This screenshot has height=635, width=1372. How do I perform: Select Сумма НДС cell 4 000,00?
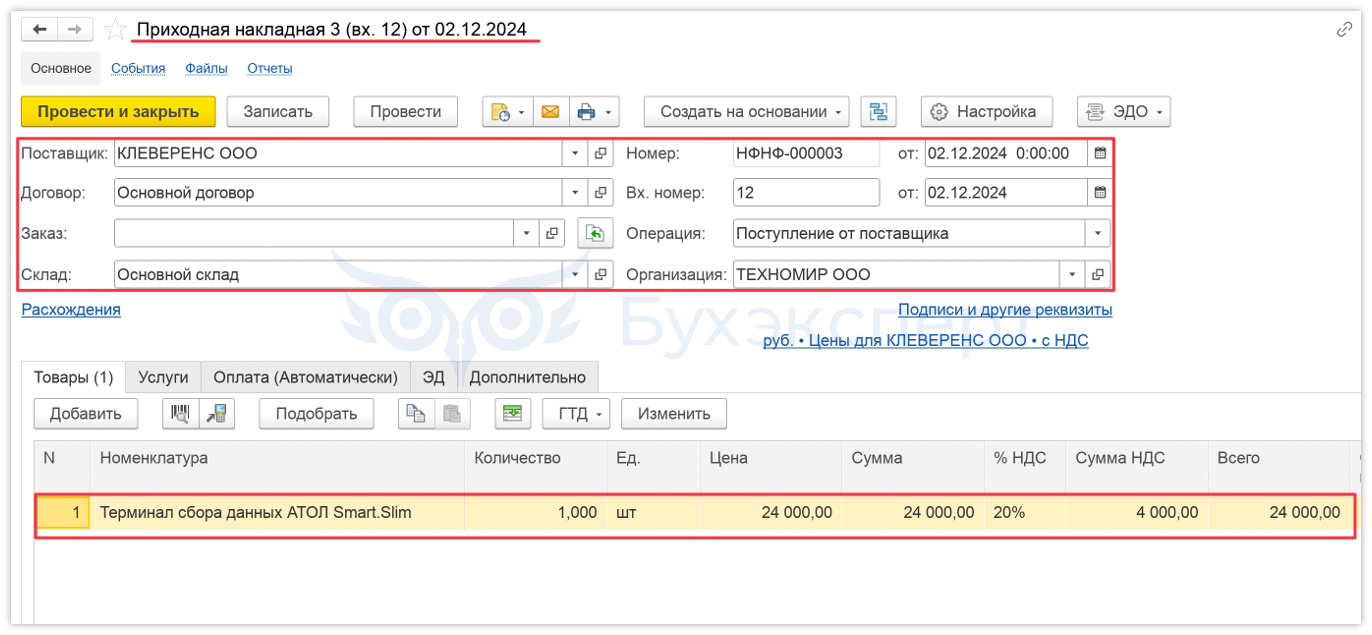click(x=1137, y=513)
